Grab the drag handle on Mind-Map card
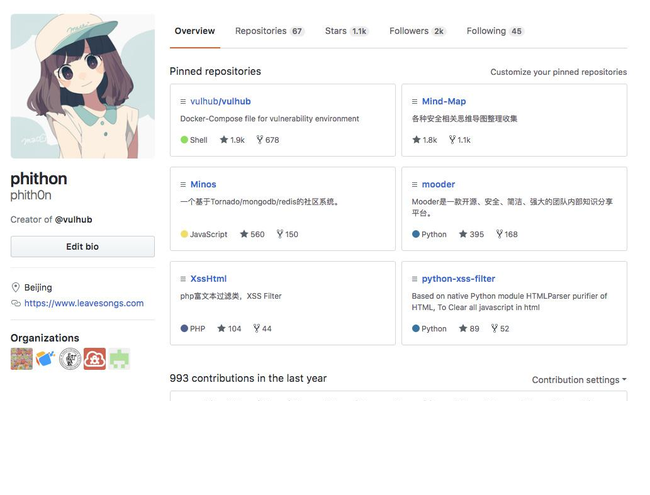The width and height of the screenshot is (650, 495). pyautogui.click(x=414, y=102)
